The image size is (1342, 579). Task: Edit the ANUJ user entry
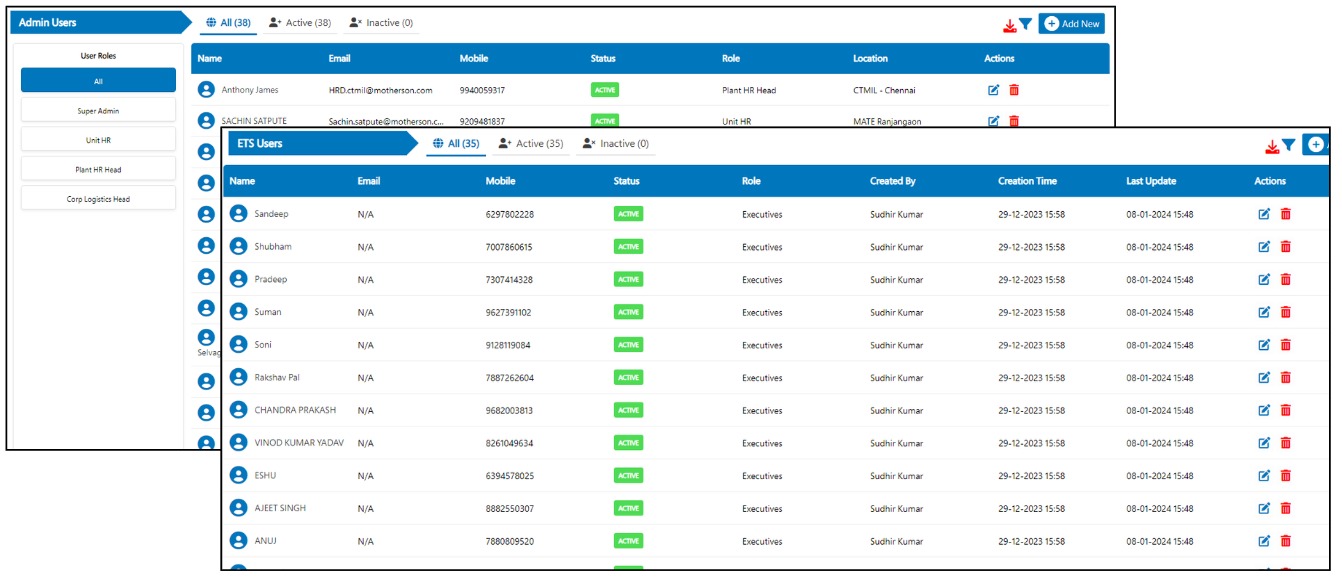pyautogui.click(x=1263, y=541)
